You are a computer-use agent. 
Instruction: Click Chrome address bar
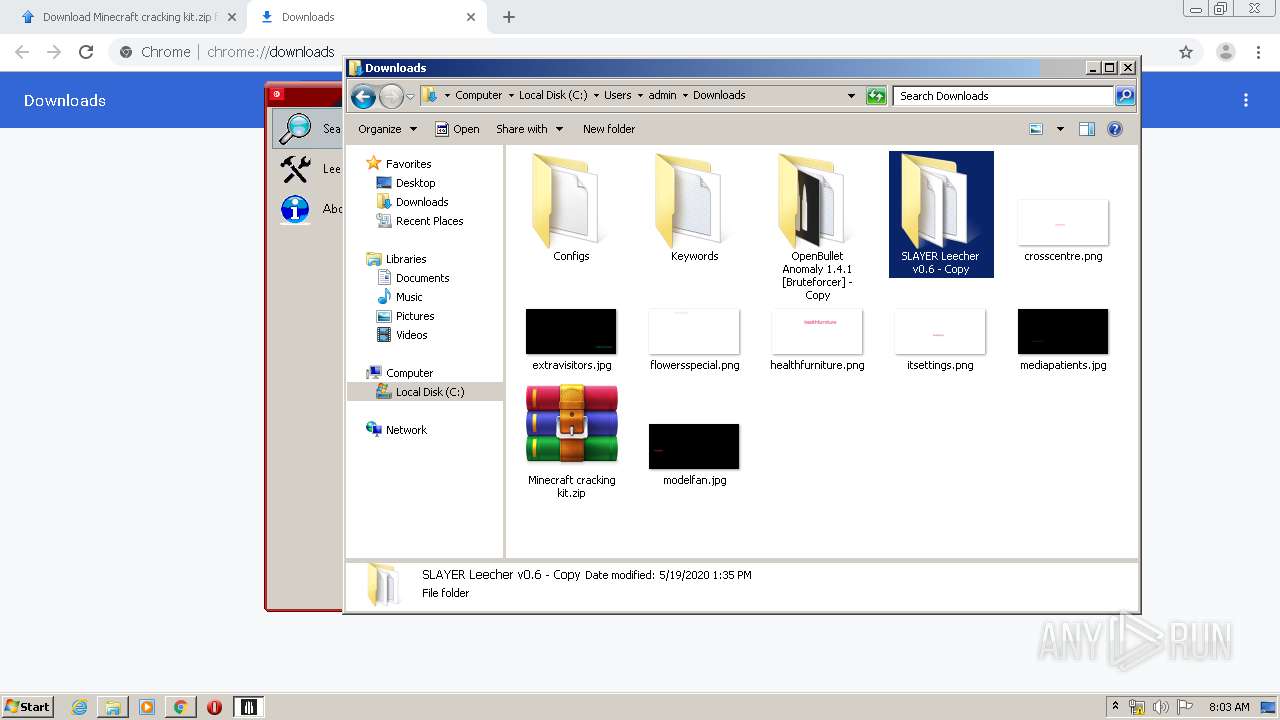[640, 52]
